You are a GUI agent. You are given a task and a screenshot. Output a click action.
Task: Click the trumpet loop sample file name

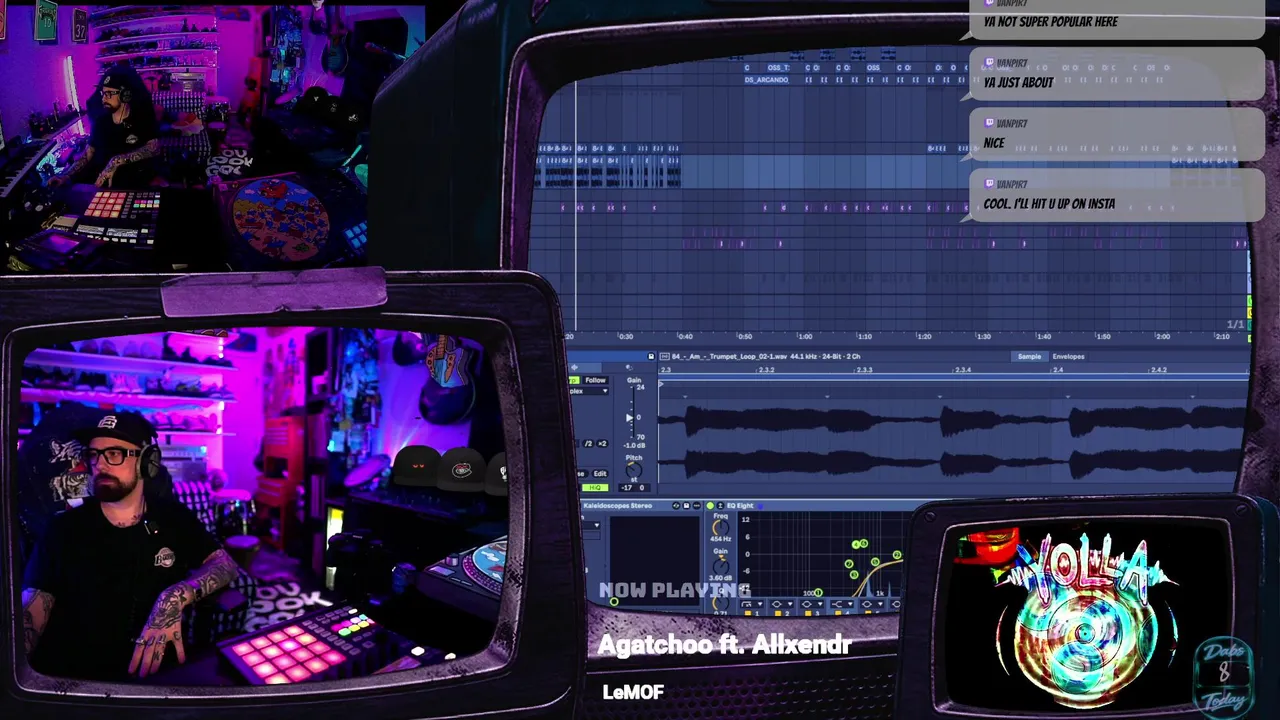729,356
